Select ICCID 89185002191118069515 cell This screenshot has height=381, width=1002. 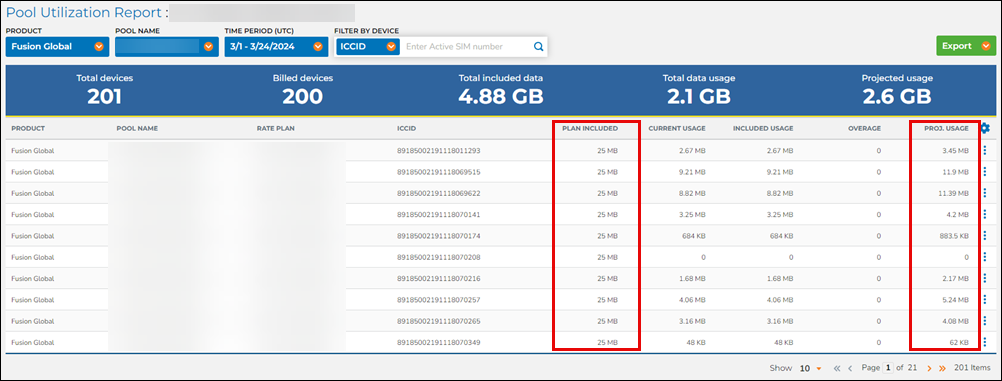click(438, 172)
